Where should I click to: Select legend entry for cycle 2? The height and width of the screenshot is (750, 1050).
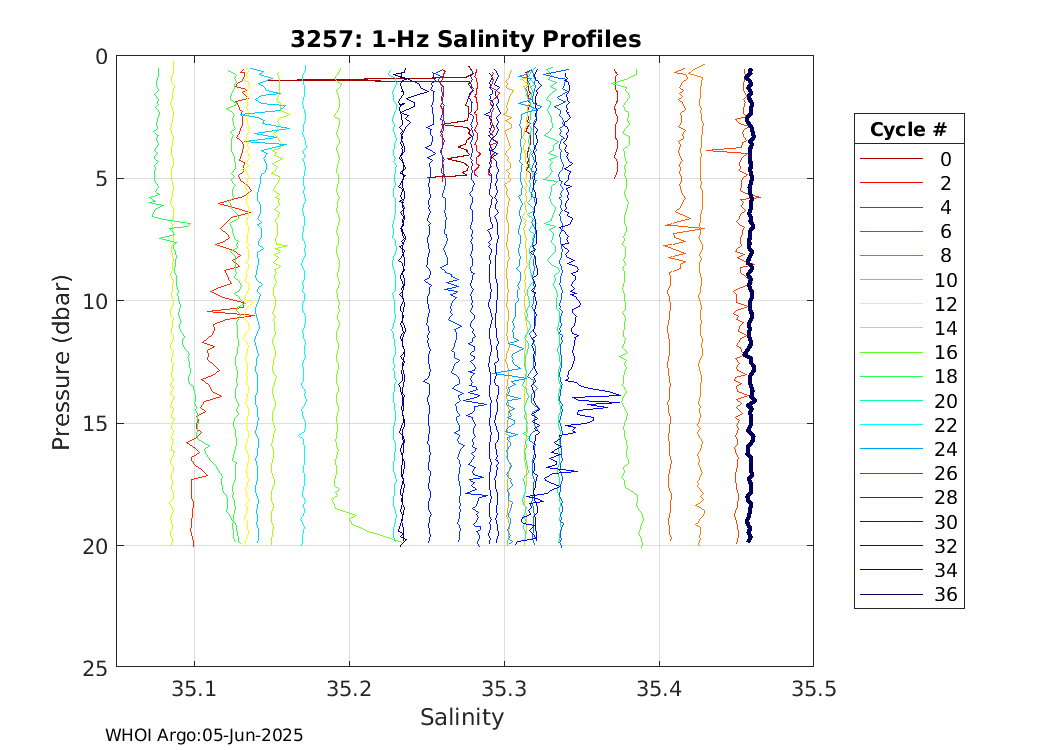[909, 183]
